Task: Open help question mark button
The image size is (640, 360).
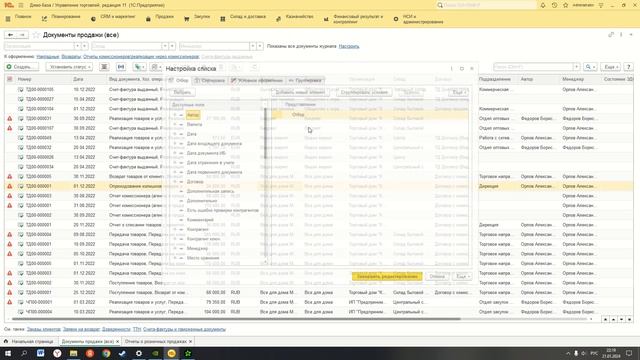Action: click(629, 67)
